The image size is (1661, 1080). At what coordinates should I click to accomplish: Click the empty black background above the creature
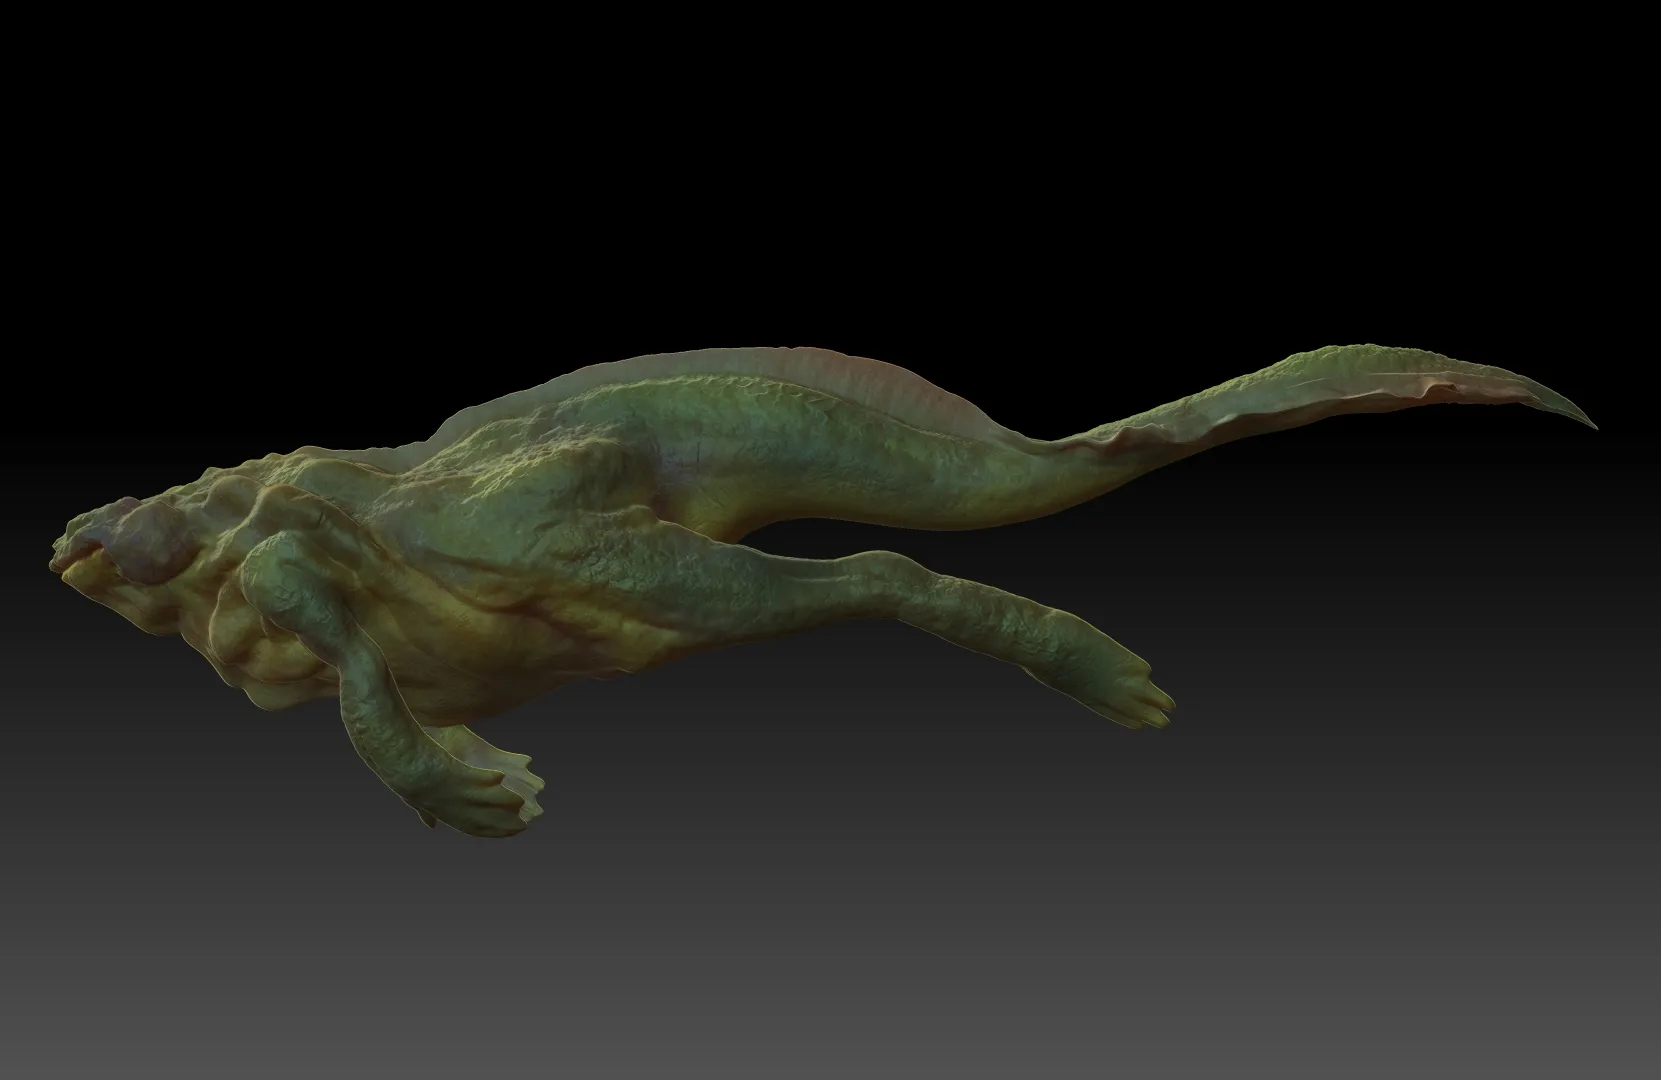pyautogui.click(x=800, y=150)
